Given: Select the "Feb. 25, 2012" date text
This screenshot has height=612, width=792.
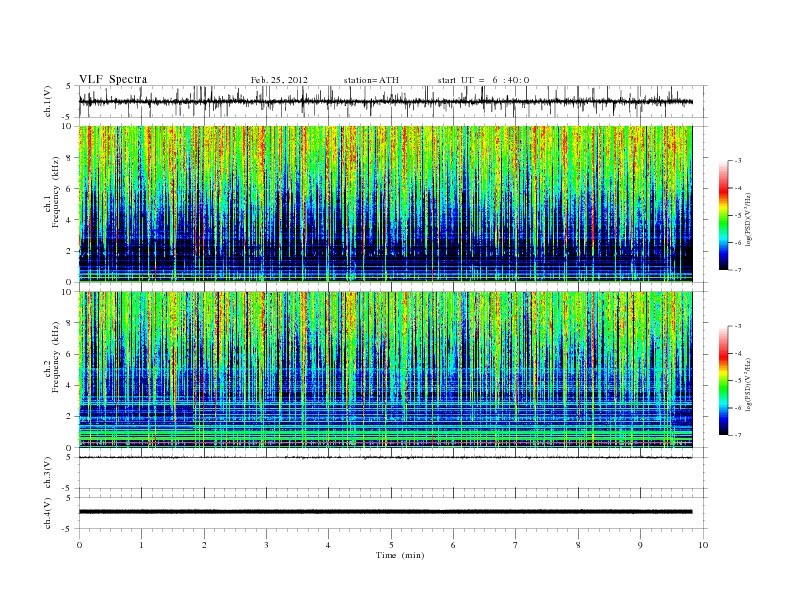Looking at the screenshot, I should click(x=279, y=80).
